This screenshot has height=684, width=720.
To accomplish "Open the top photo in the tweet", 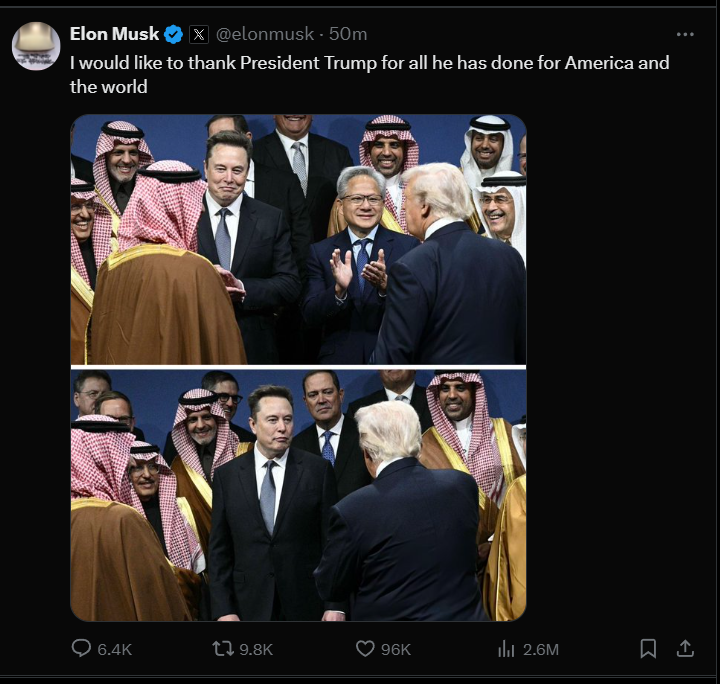I will tap(298, 239).
